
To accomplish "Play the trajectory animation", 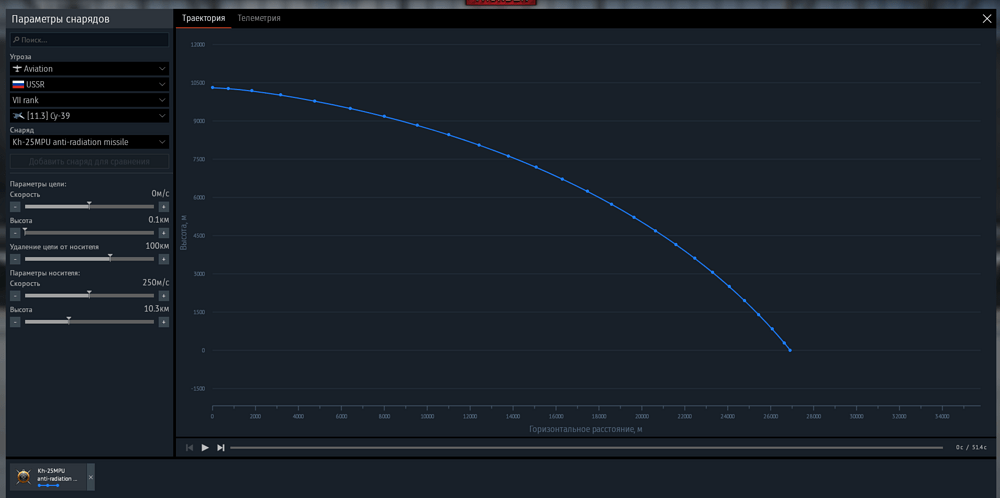I will point(205,448).
